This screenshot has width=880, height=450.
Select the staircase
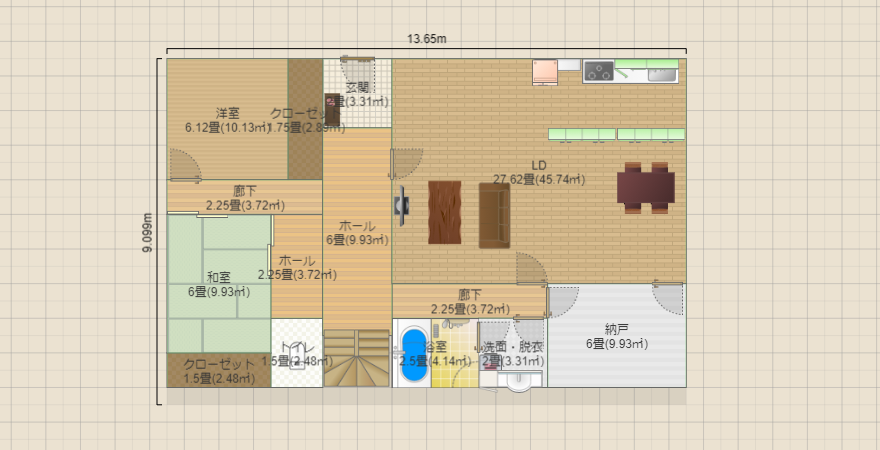[x=356, y=358]
